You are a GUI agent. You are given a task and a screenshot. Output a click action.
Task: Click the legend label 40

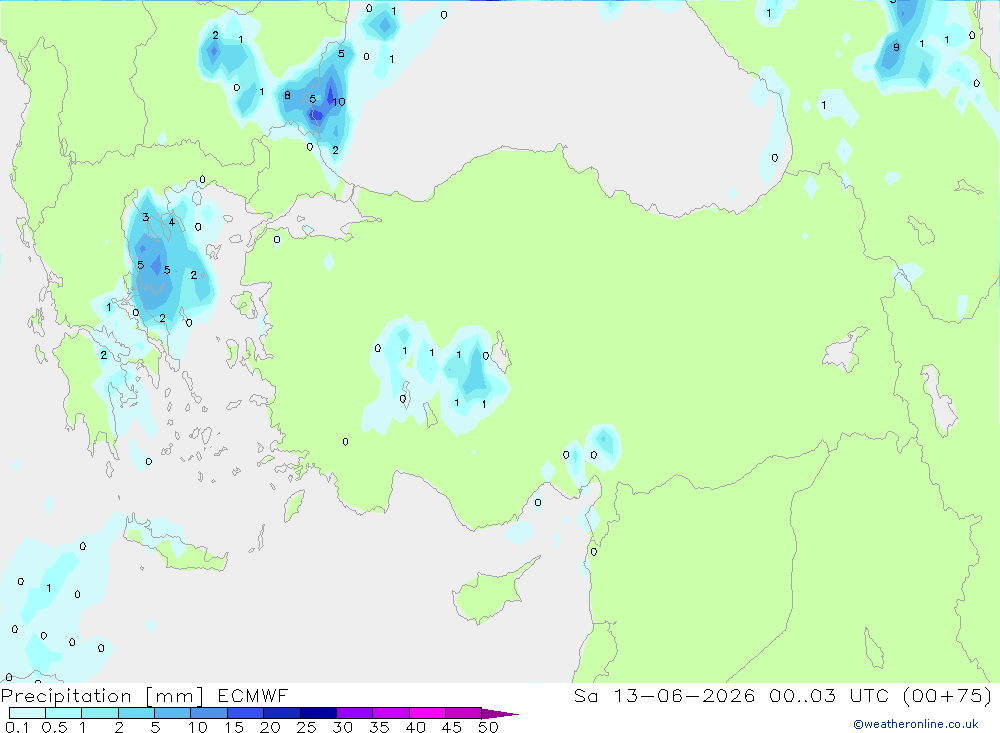[415, 727]
